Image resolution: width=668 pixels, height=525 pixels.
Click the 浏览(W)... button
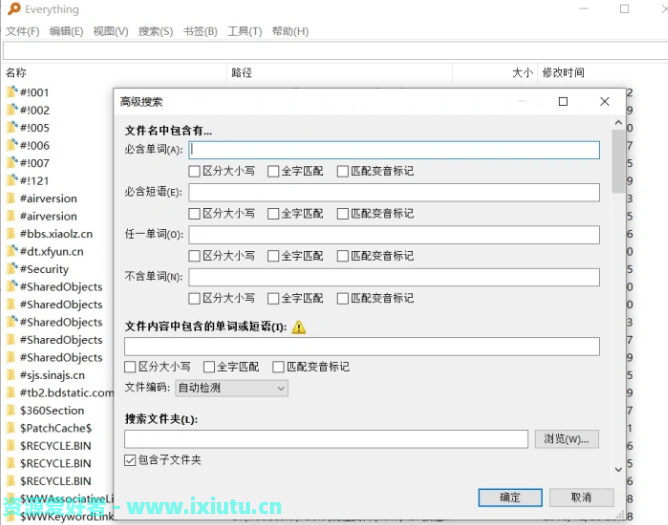(x=567, y=439)
